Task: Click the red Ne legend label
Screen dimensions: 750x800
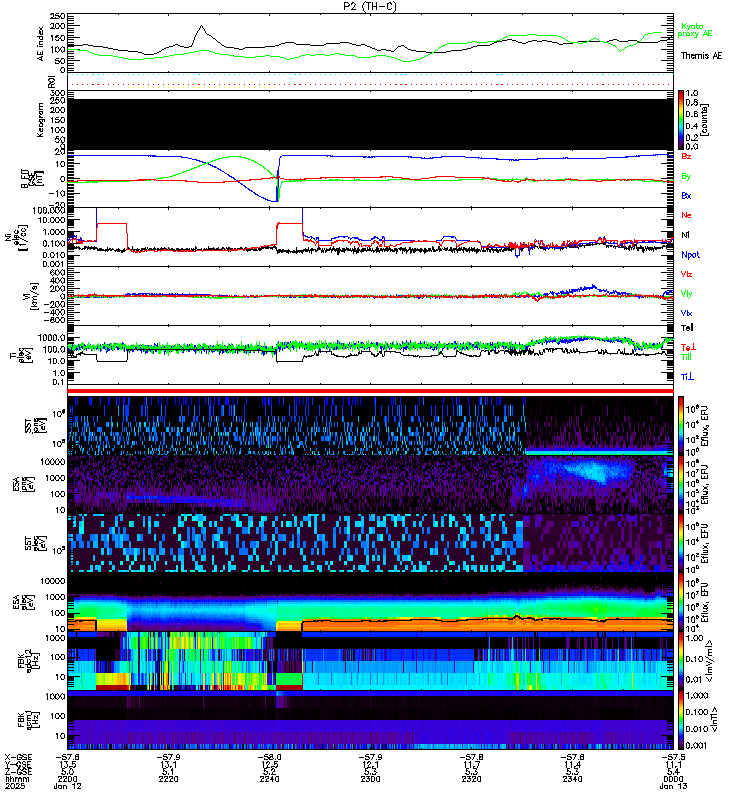Action: tap(686, 215)
